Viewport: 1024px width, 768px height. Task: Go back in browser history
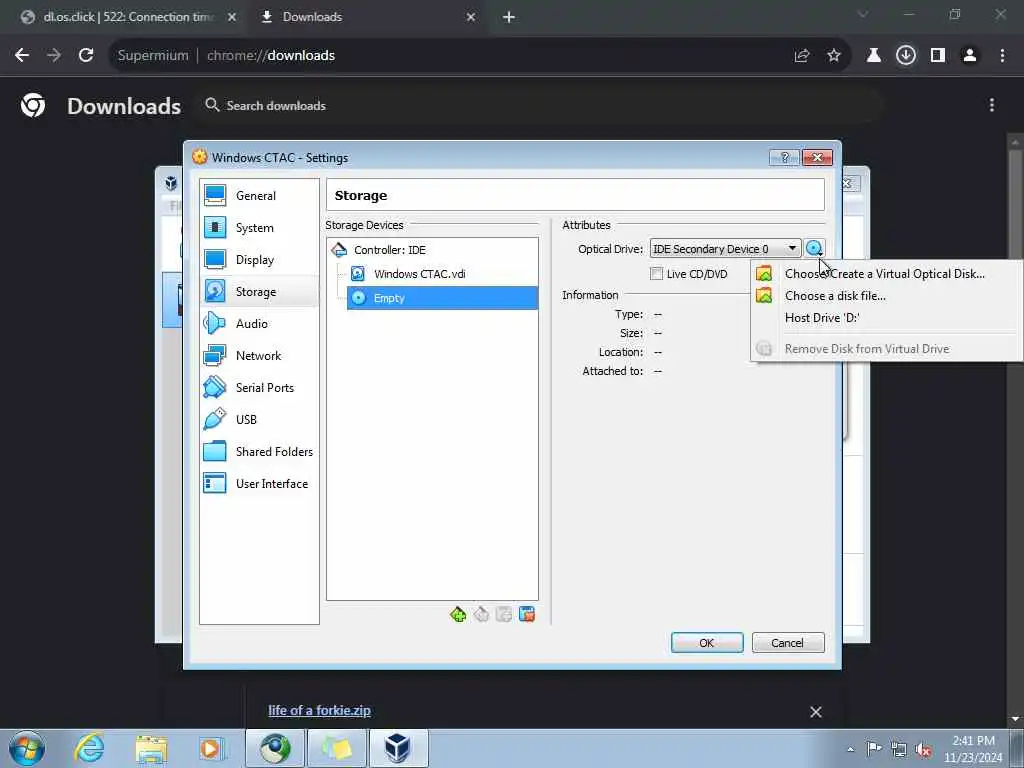pos(22,55)
